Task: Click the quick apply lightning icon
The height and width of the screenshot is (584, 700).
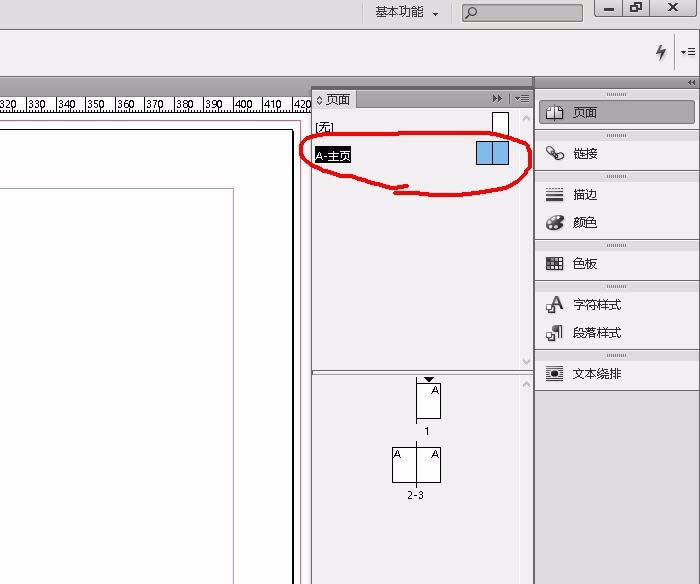Action: point(661,52)
